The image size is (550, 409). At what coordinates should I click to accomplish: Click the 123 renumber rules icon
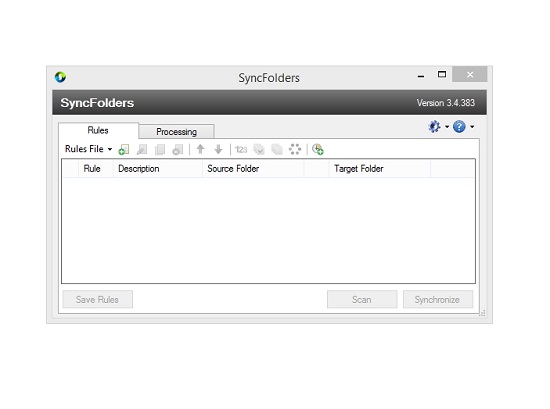point(241,150)
